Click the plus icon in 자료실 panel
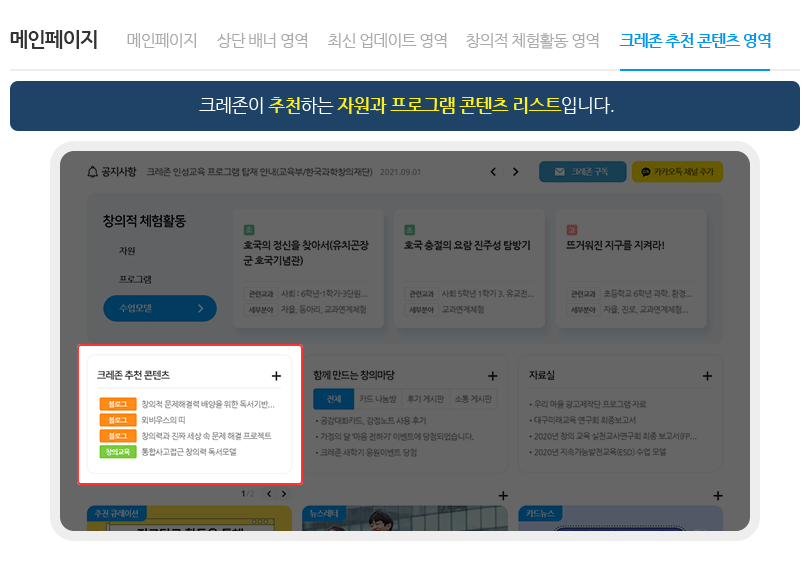The height and width of the screenshot is (571, 810). [707, 376]
